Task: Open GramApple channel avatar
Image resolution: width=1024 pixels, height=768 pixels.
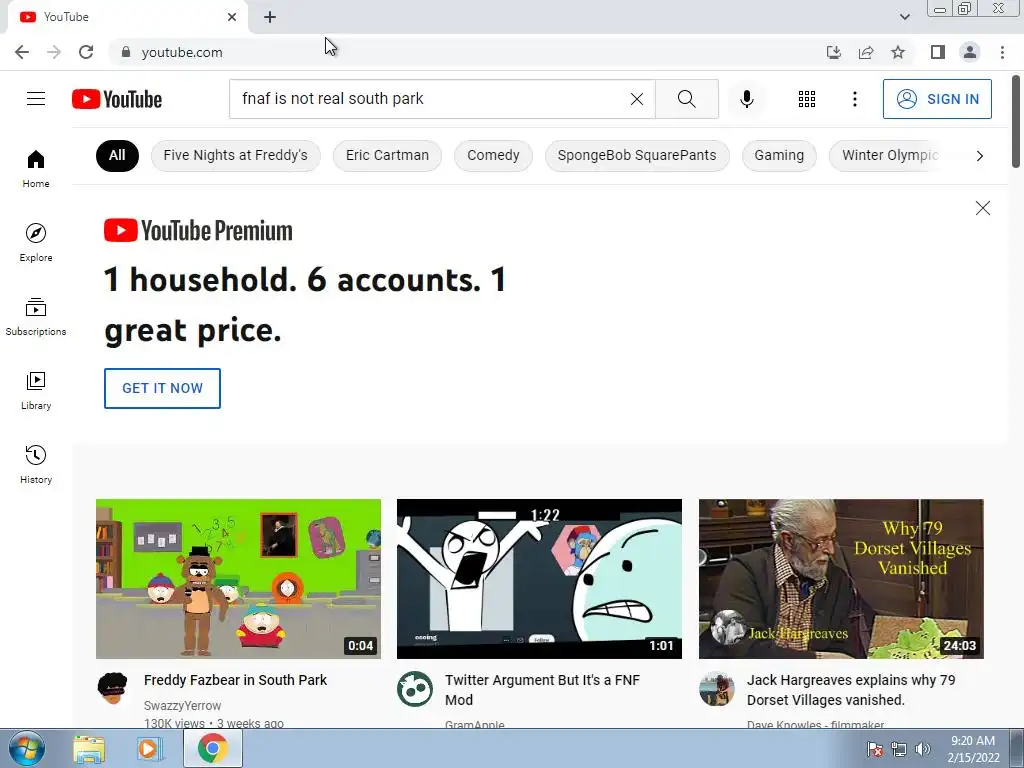Action: pyautogui.click(x=415, y=688)
